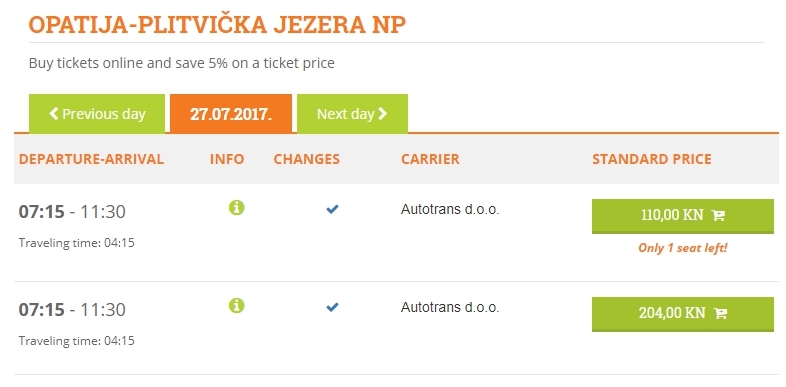Click info icon for 204,00 KN trip

(237, 305)
